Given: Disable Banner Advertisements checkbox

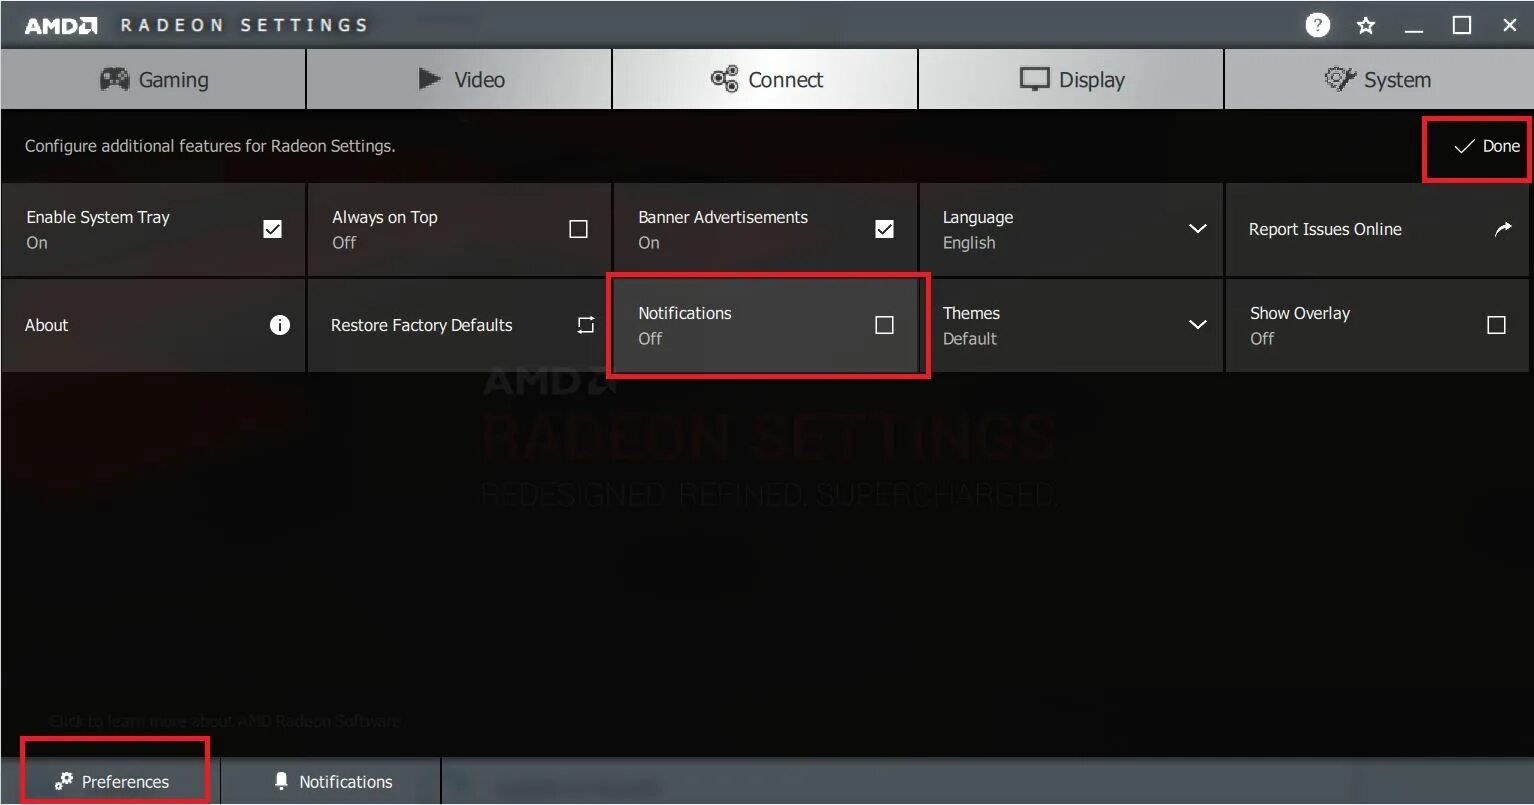Looking at the screenshot, I should point(884,229).
